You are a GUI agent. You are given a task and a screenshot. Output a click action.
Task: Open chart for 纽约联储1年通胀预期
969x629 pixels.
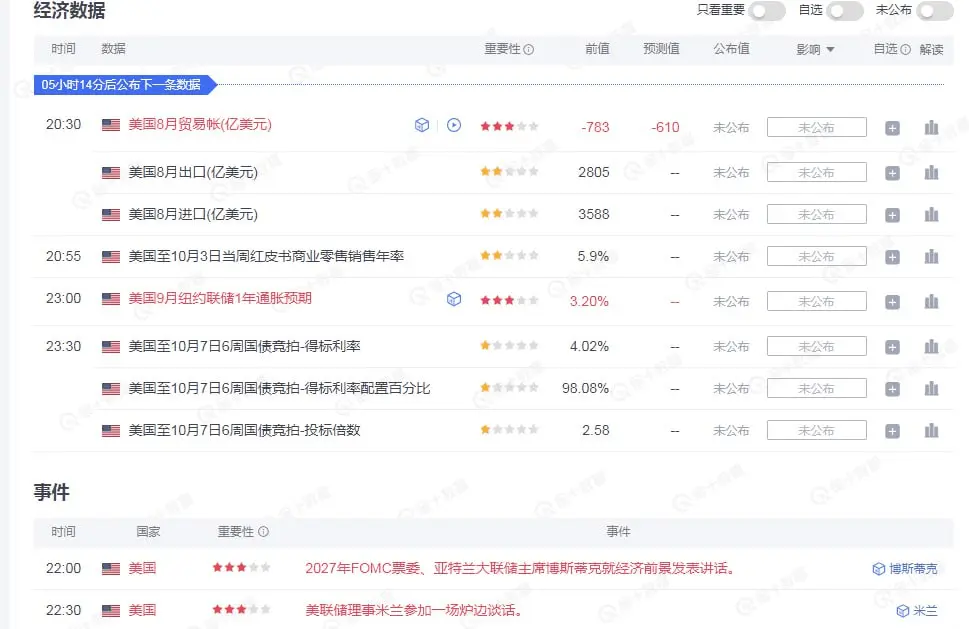[x=931, y=302]
